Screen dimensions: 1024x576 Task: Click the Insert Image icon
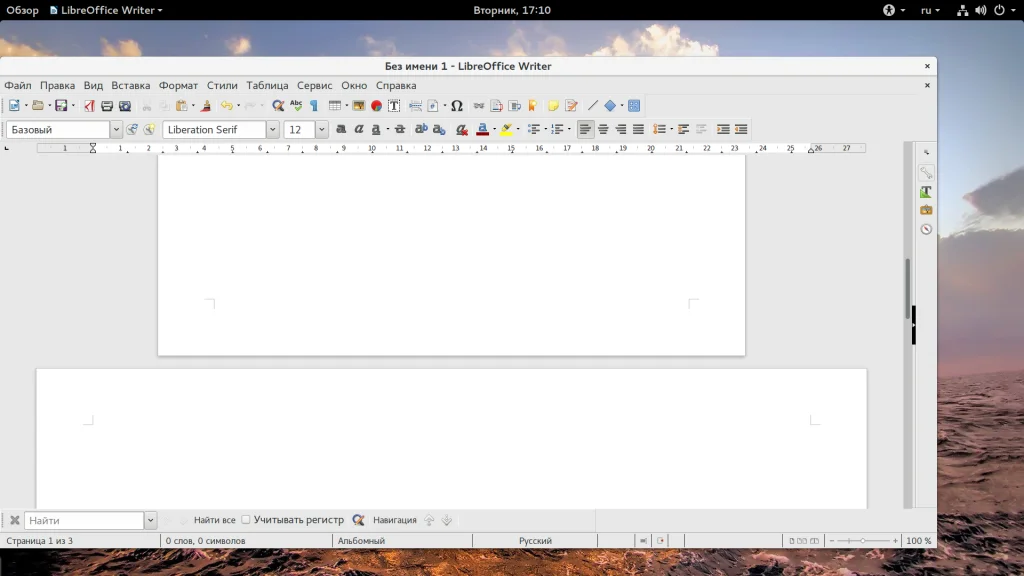tap(359, 106)
